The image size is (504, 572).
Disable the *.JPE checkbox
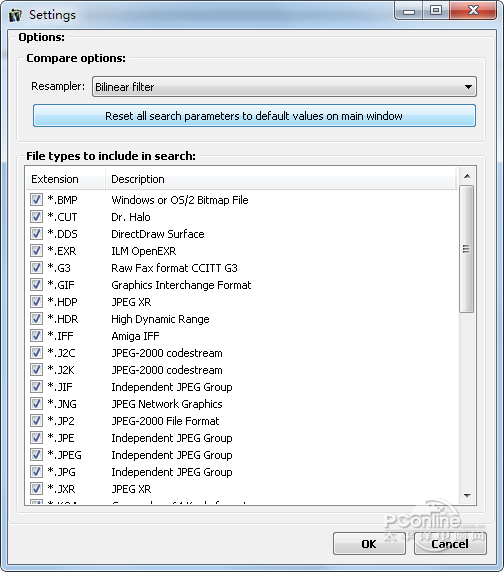point(36,438)
